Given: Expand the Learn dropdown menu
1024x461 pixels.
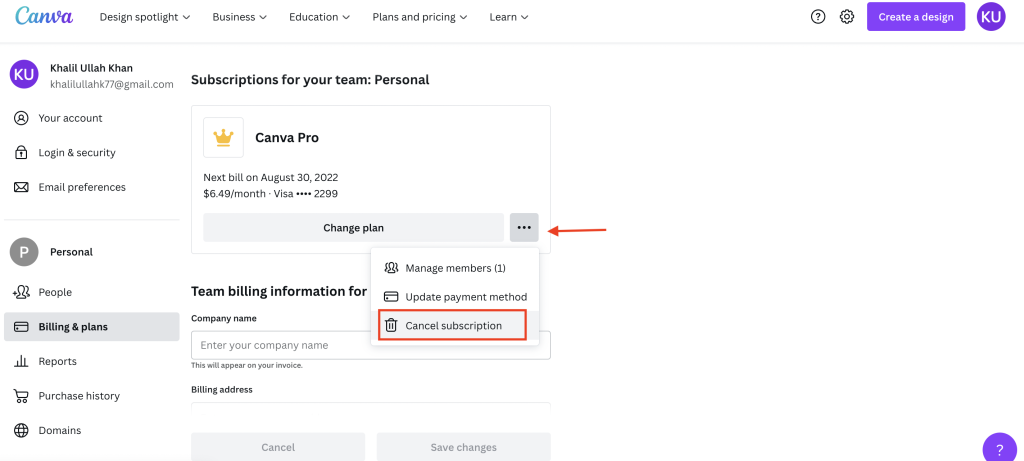Looking at the screenshot, I should 509,17.
